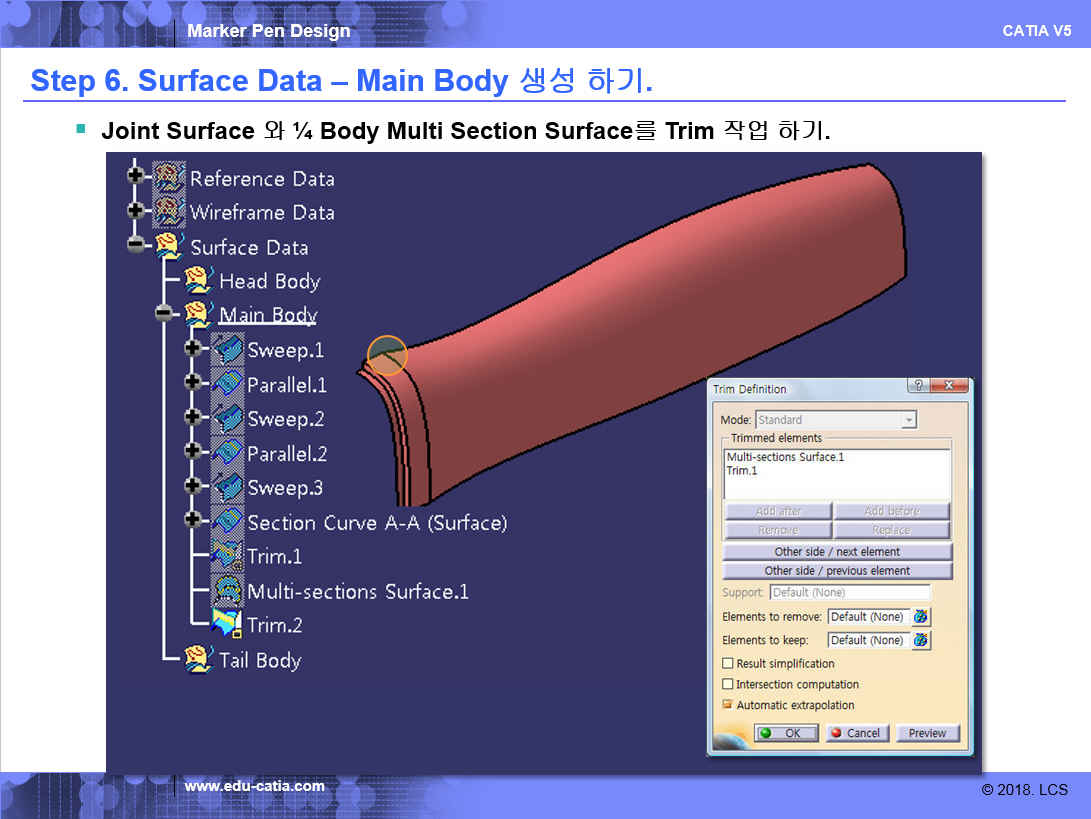The width and height of the screenshot is (1091, 819).
Task: Collapse the Main Body tree node
Action: tap(164, 314)
